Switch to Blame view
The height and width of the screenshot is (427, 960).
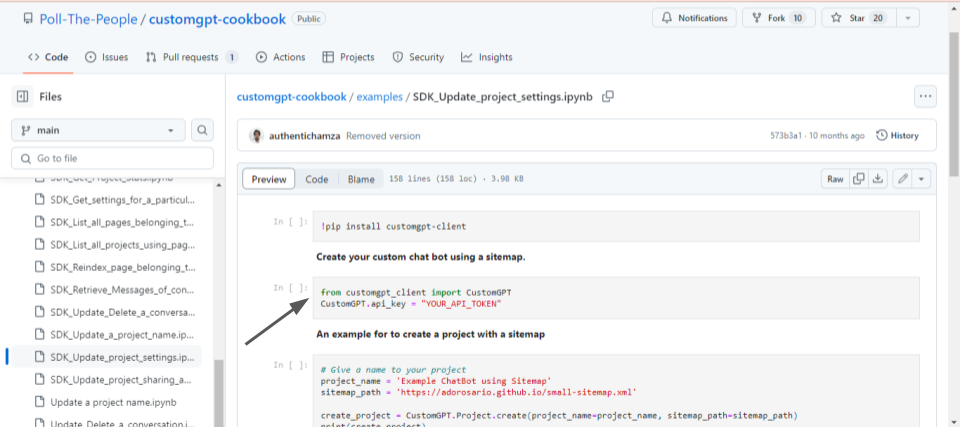coord(361,179)
